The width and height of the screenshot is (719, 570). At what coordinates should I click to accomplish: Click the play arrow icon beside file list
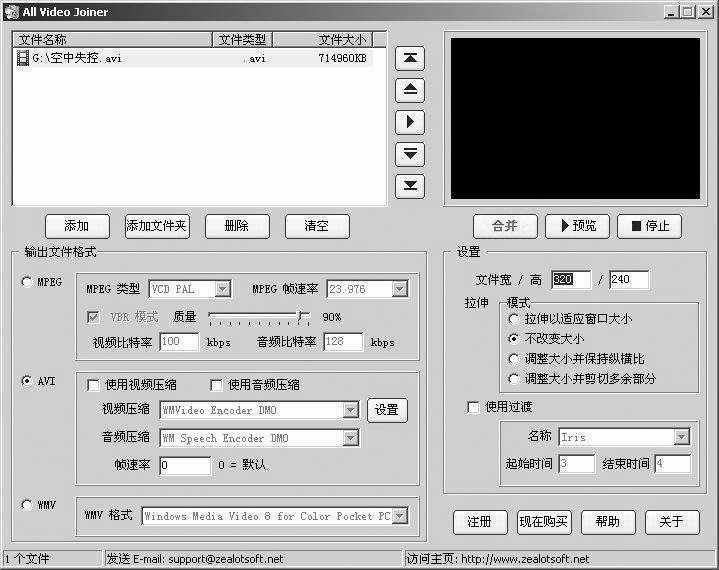point(410,122)
